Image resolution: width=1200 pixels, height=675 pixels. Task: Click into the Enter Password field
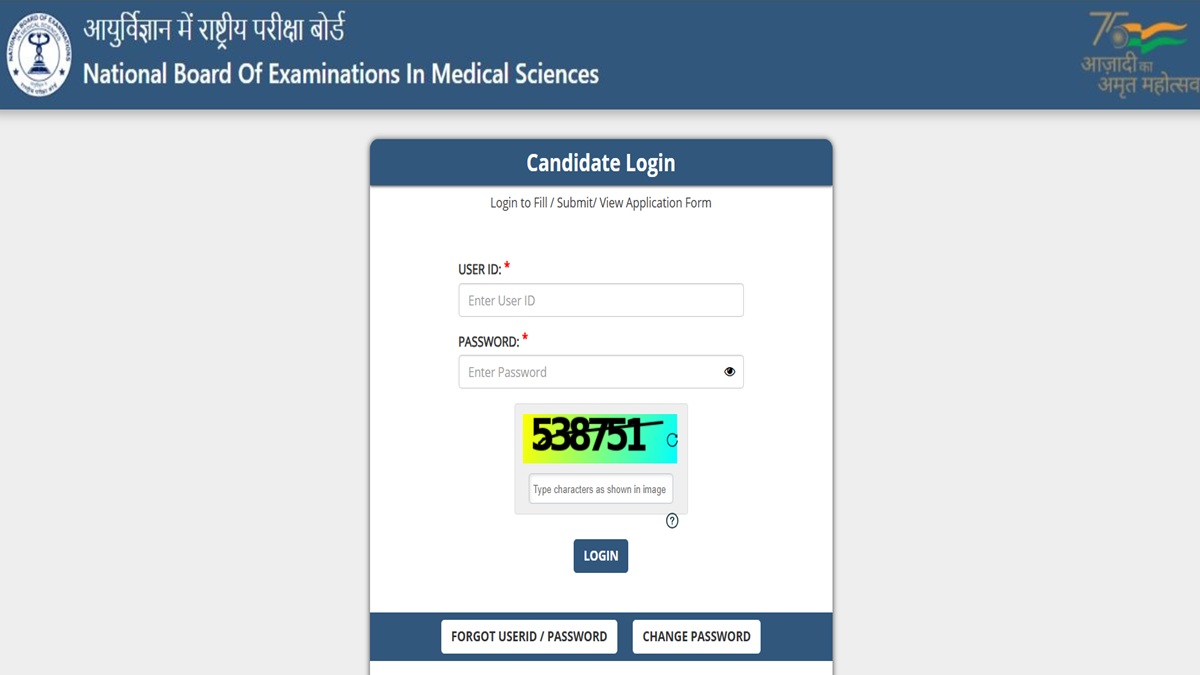pyautogui.click(x=590, y=372)
